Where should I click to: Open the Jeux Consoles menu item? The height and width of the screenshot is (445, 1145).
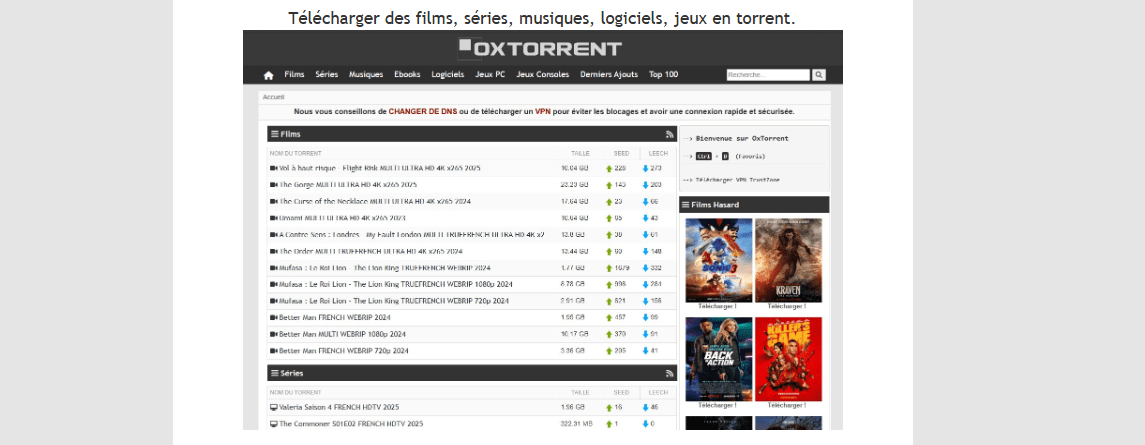[543, 75]
